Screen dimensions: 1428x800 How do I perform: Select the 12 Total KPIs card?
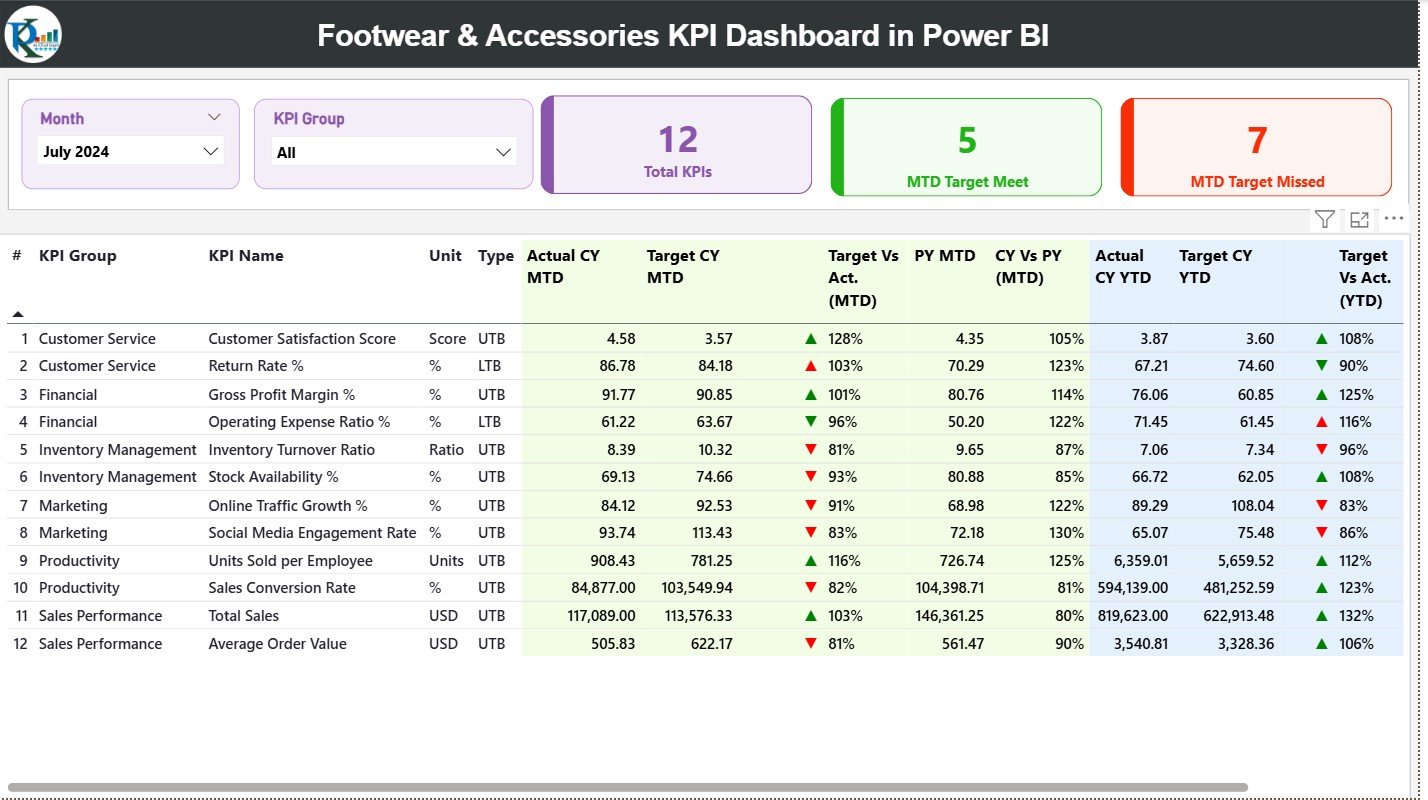pyautogui.click(x=676, y=144)
